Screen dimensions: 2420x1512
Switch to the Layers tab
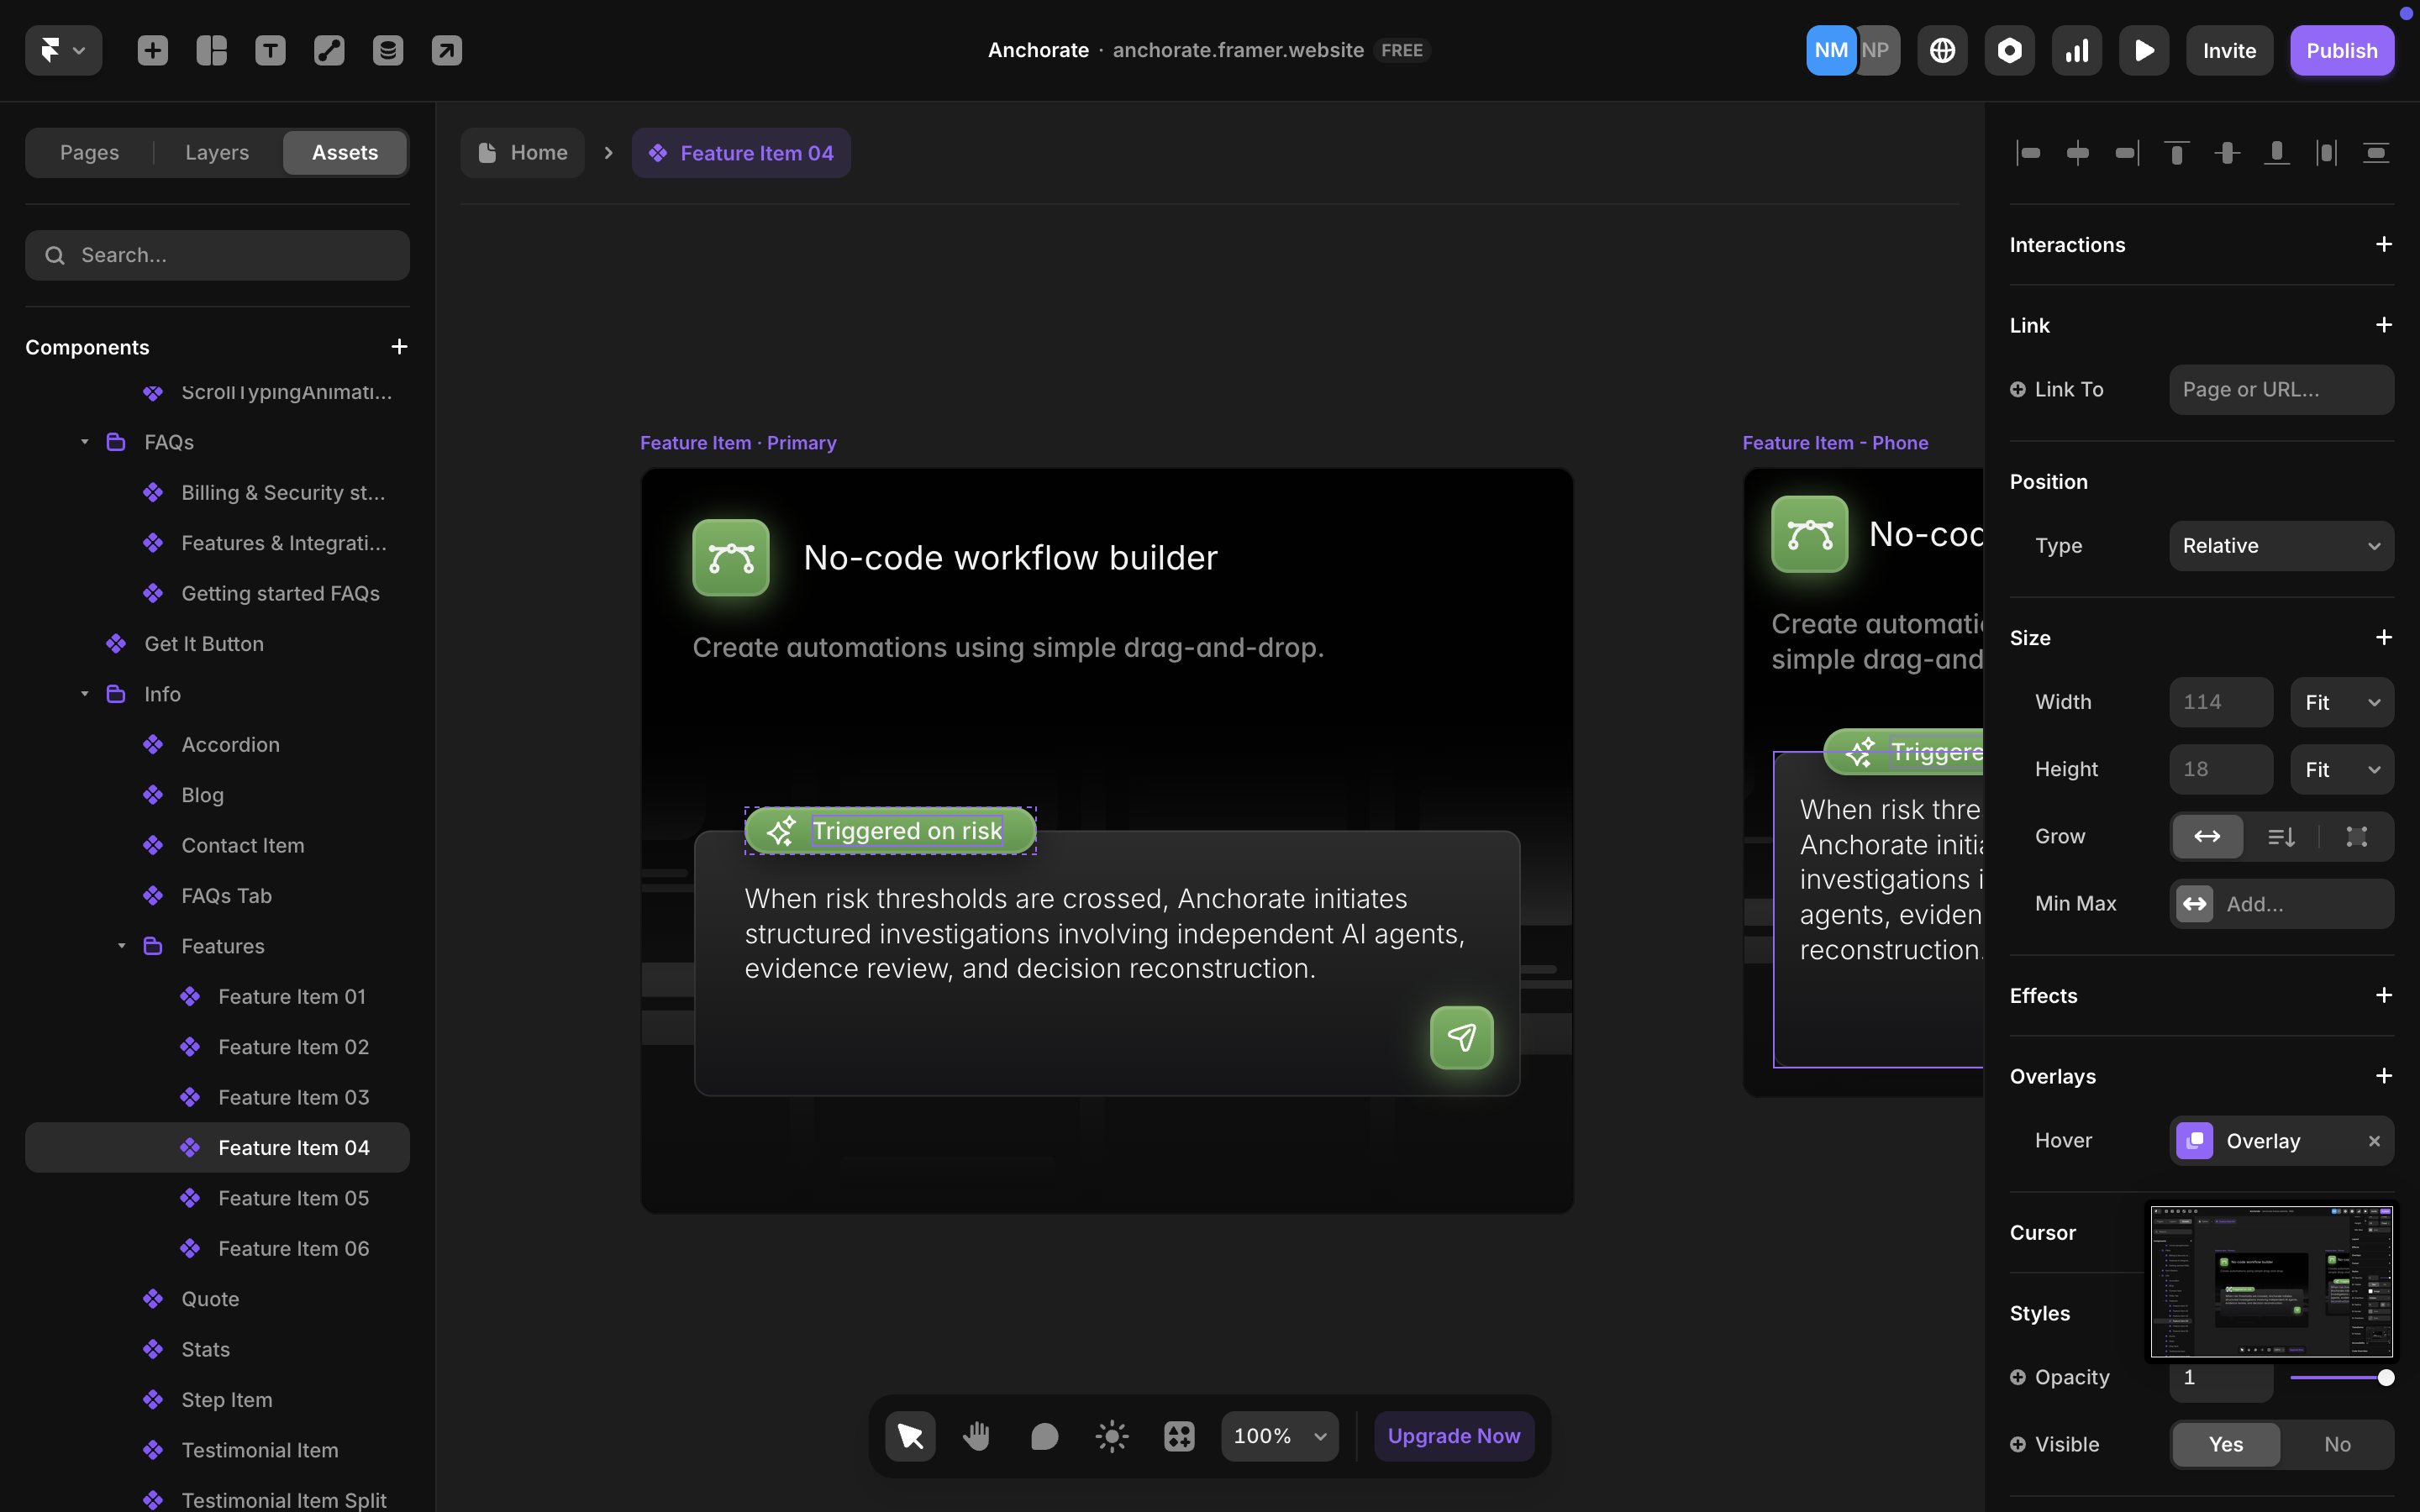216,152
